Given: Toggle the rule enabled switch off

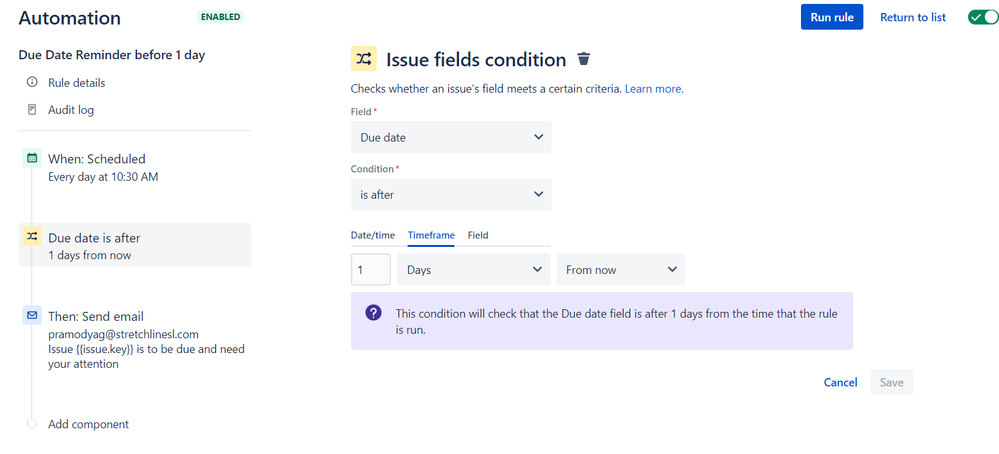Looking at the screenshot, I should coord(982,17).
